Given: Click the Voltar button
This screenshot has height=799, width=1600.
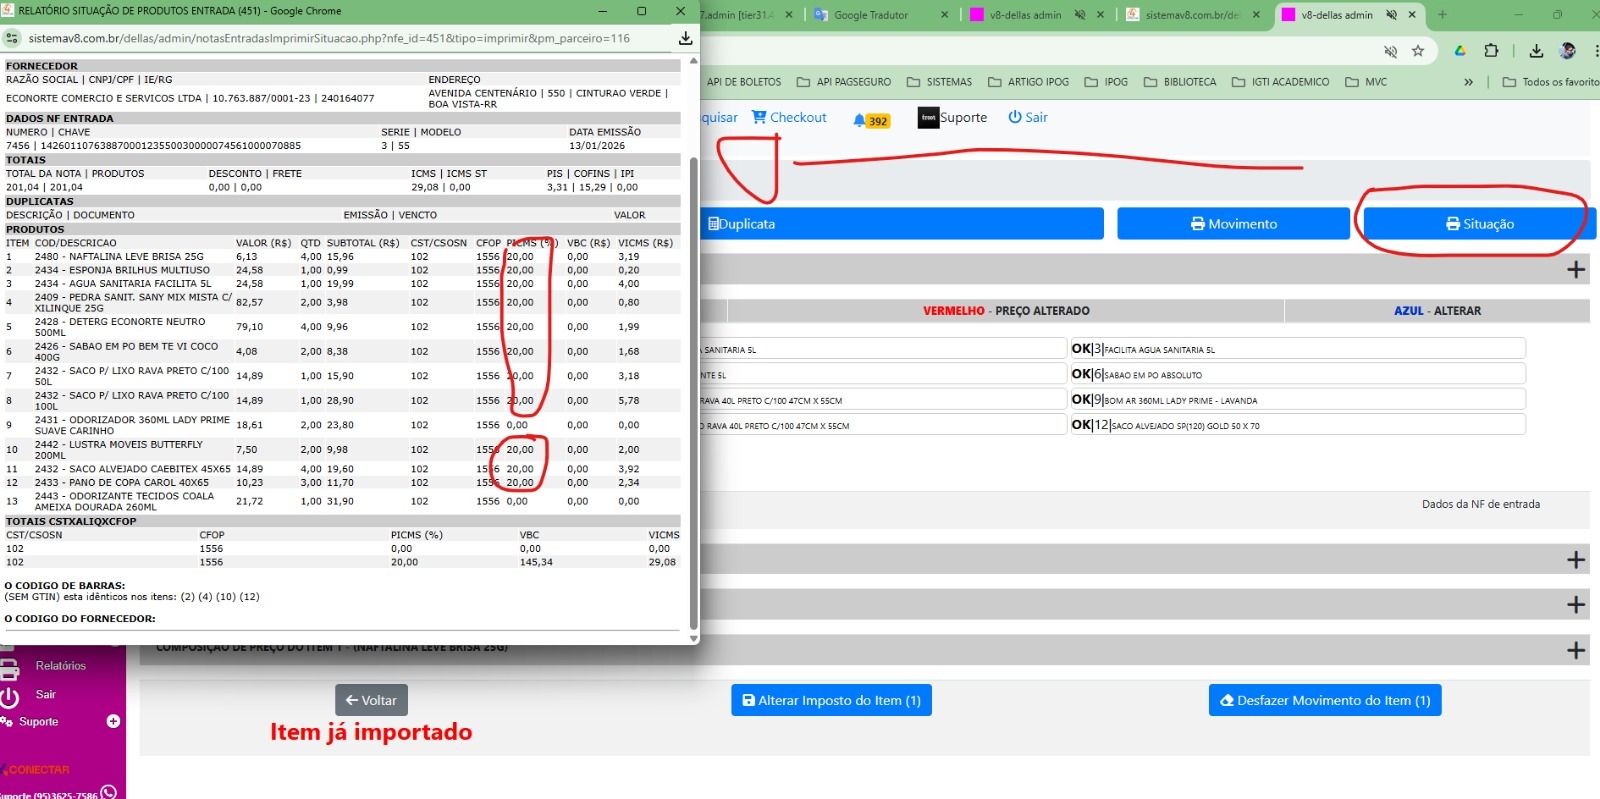Looking at the screenshot, I should (x=371, y=700).
